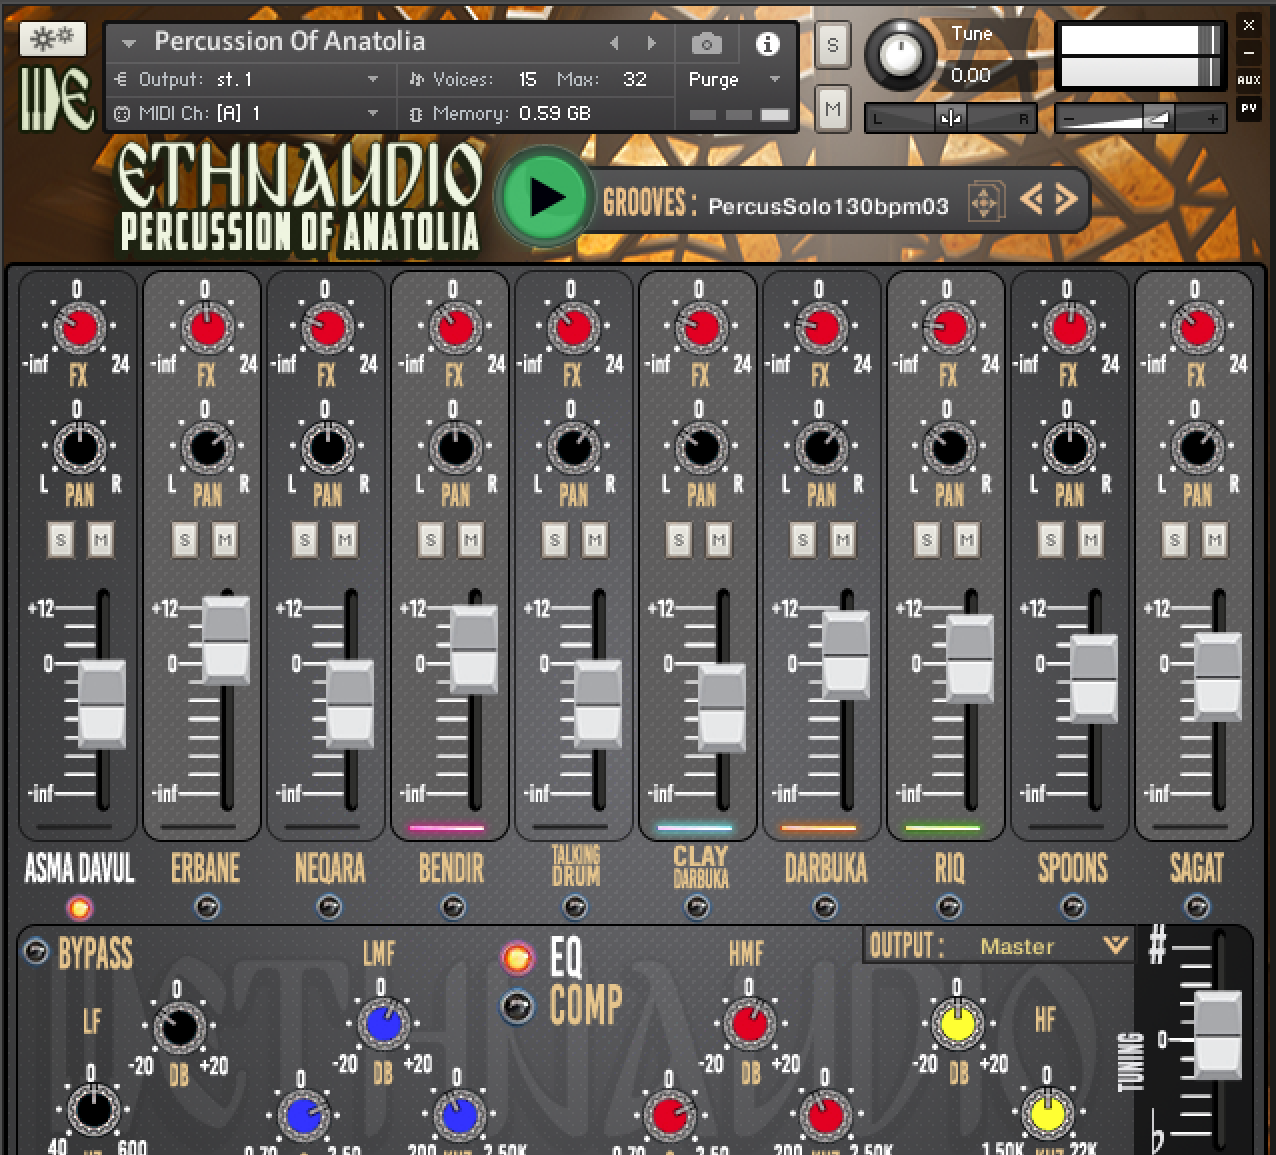Click the Asma Davul FX knob
Image resolution: width=1276 pixels, height=1155 pixels.
(78, 327)
